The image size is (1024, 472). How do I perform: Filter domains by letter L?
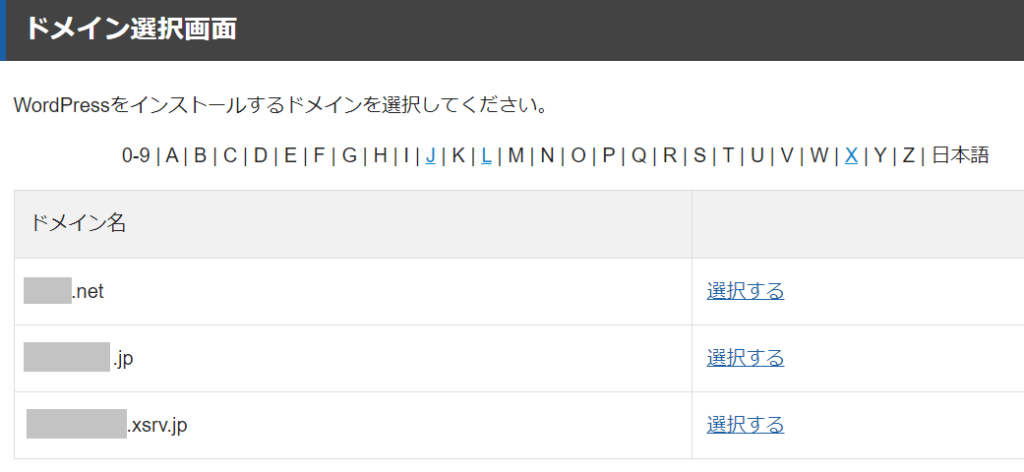tap(486, 155)
